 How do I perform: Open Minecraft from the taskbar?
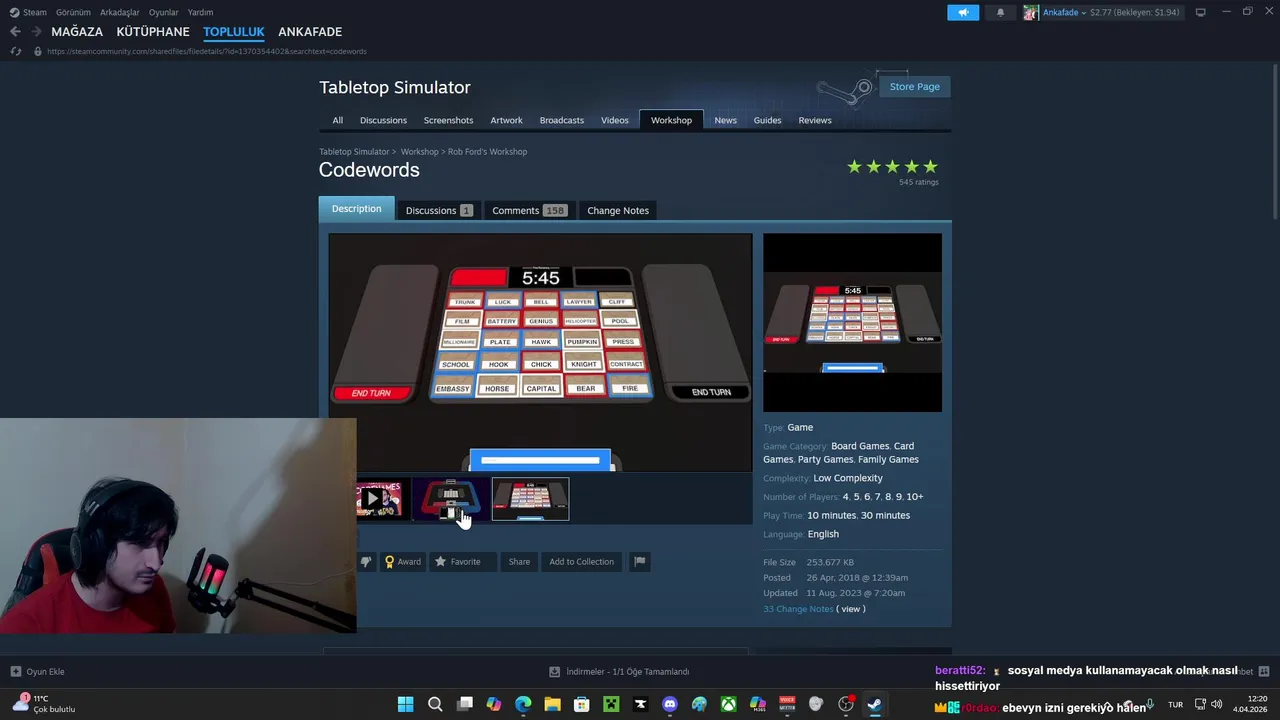pyautogui.click(x=611, y=704)
